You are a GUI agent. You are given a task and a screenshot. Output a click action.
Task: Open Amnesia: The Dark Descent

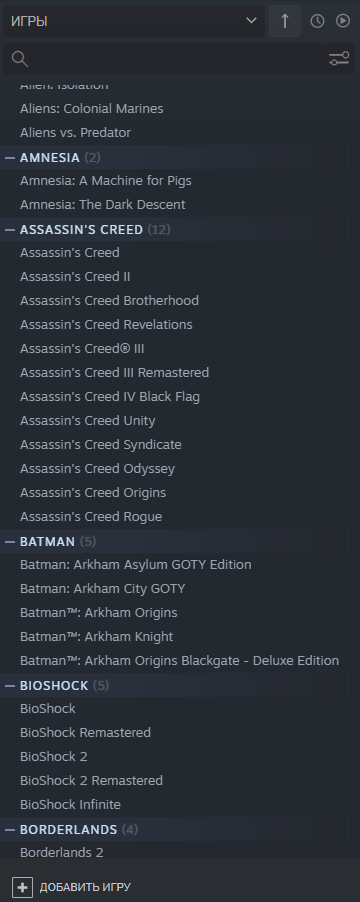[174, 205]
